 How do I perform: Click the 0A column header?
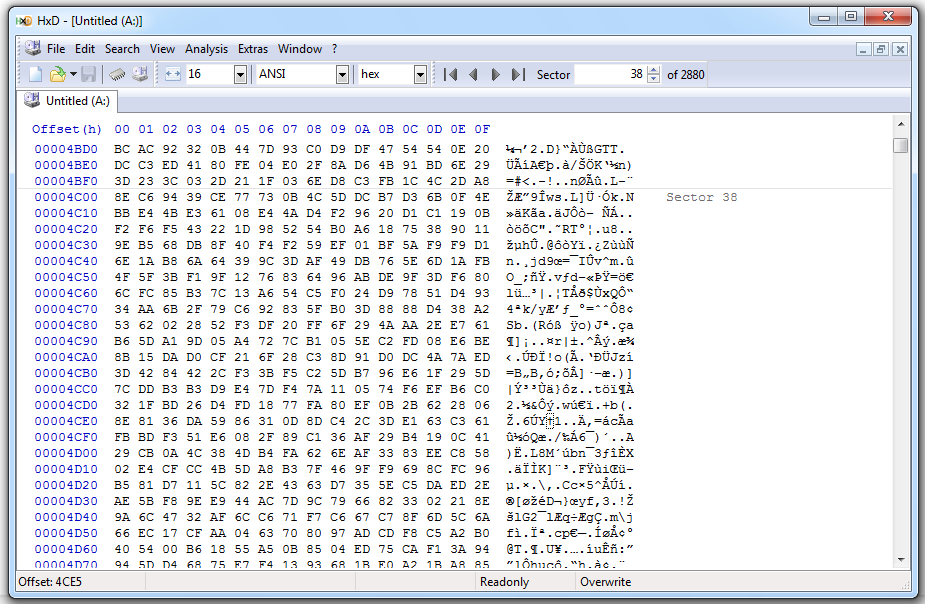[362, 129]
